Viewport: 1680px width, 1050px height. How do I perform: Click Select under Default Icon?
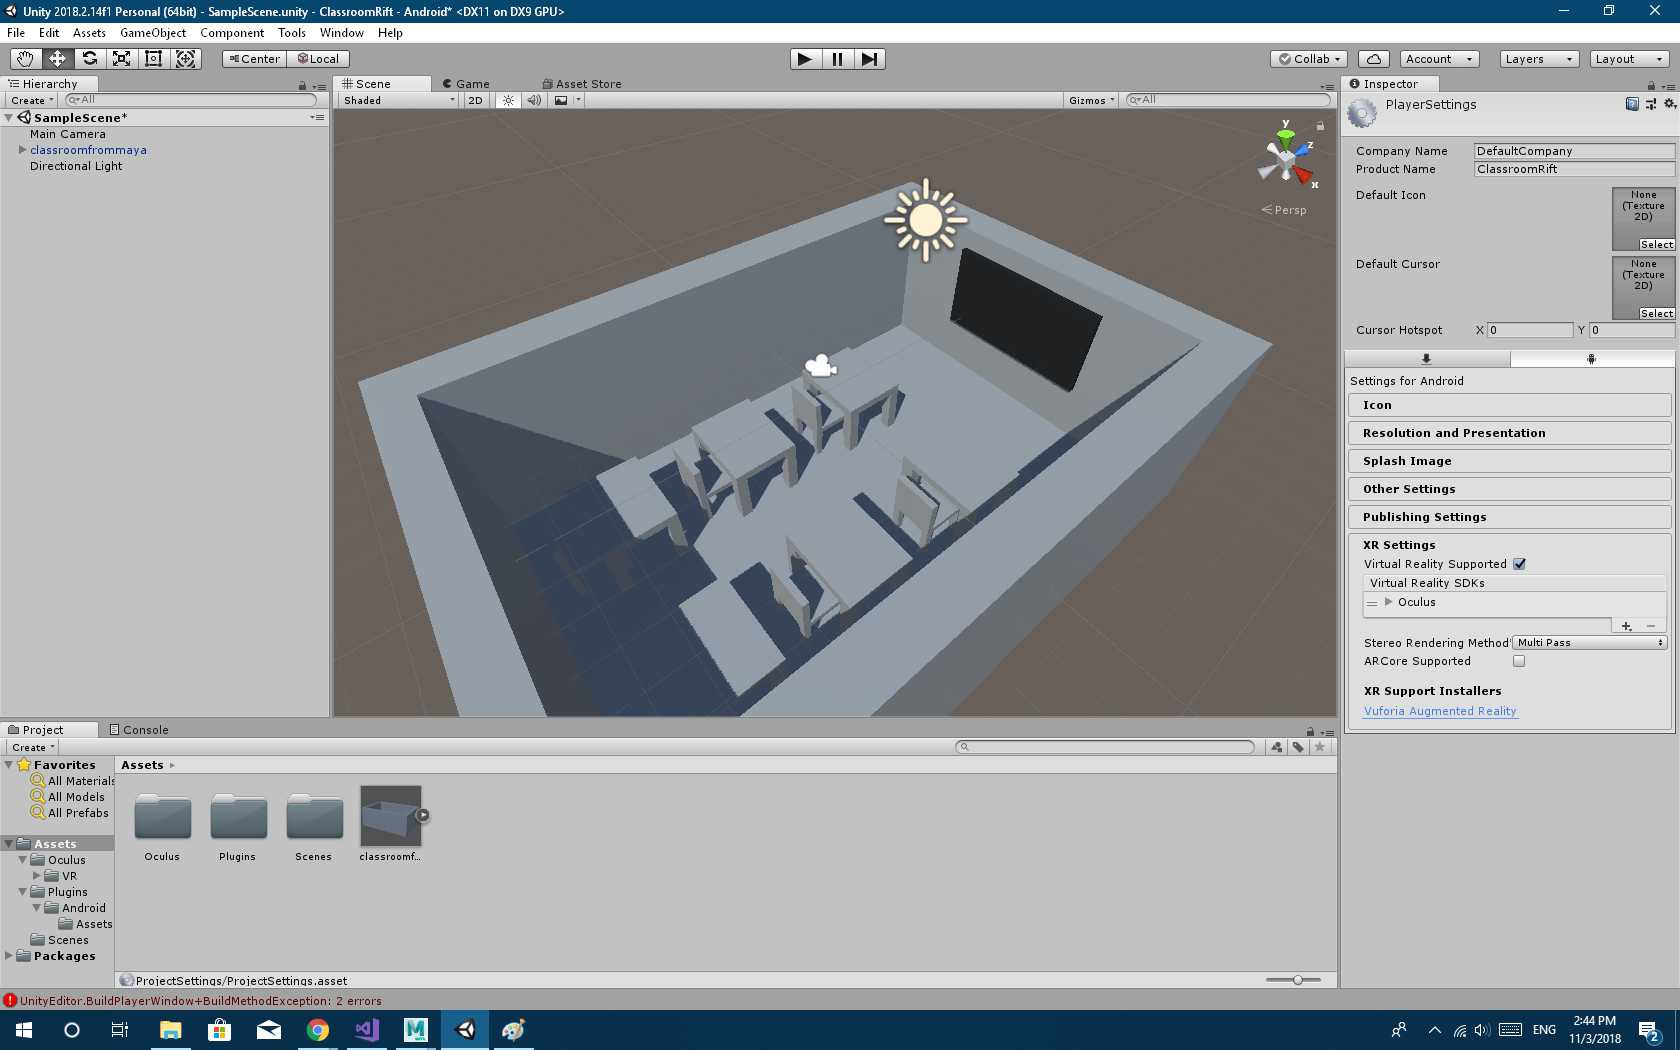pyautogui.click(x=1656, y=245)
